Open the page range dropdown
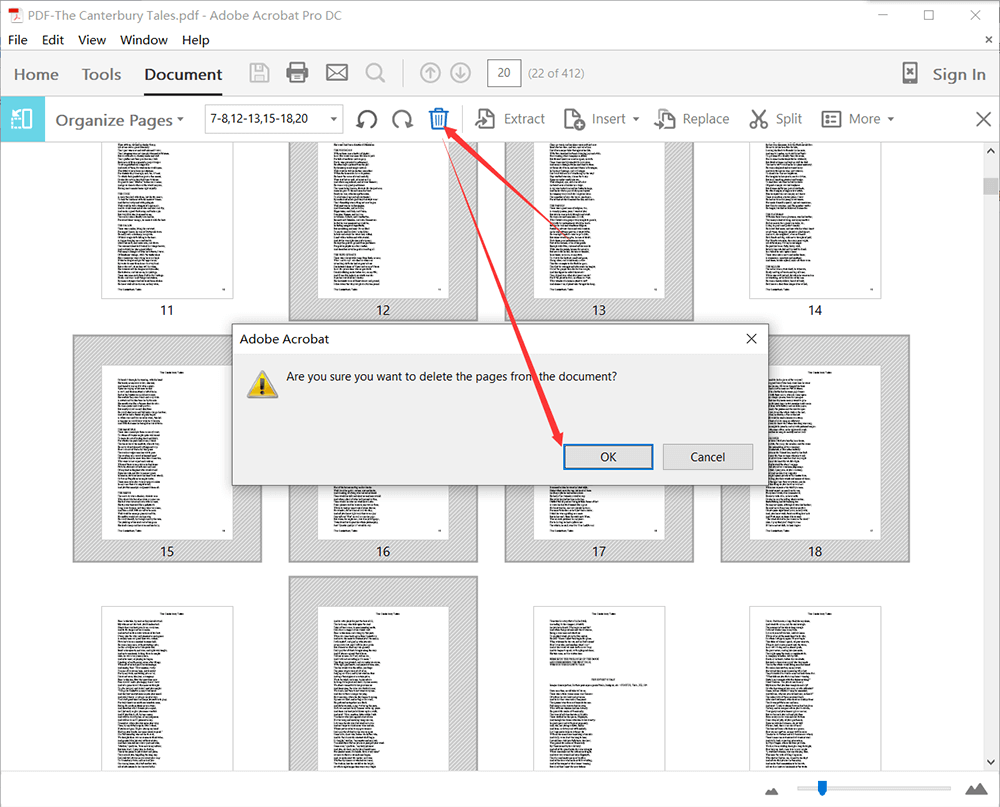 [x=333, y=119]
